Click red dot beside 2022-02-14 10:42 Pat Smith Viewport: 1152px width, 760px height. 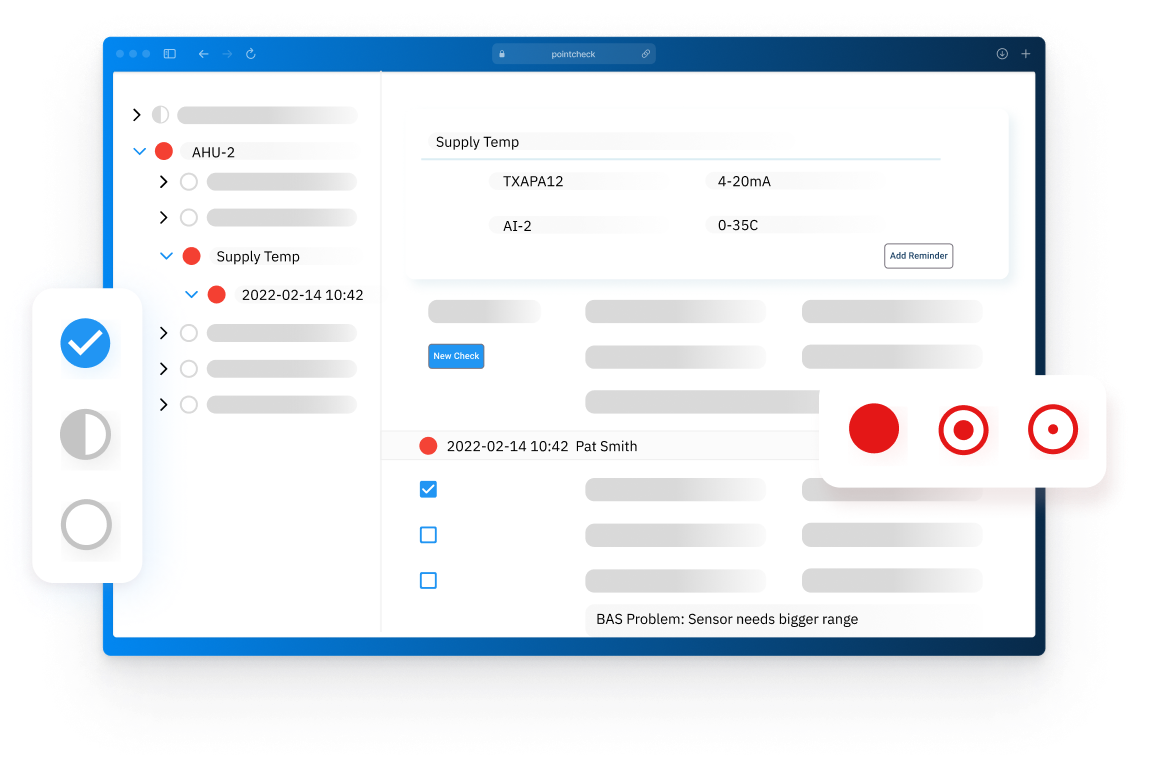point(428,445)
